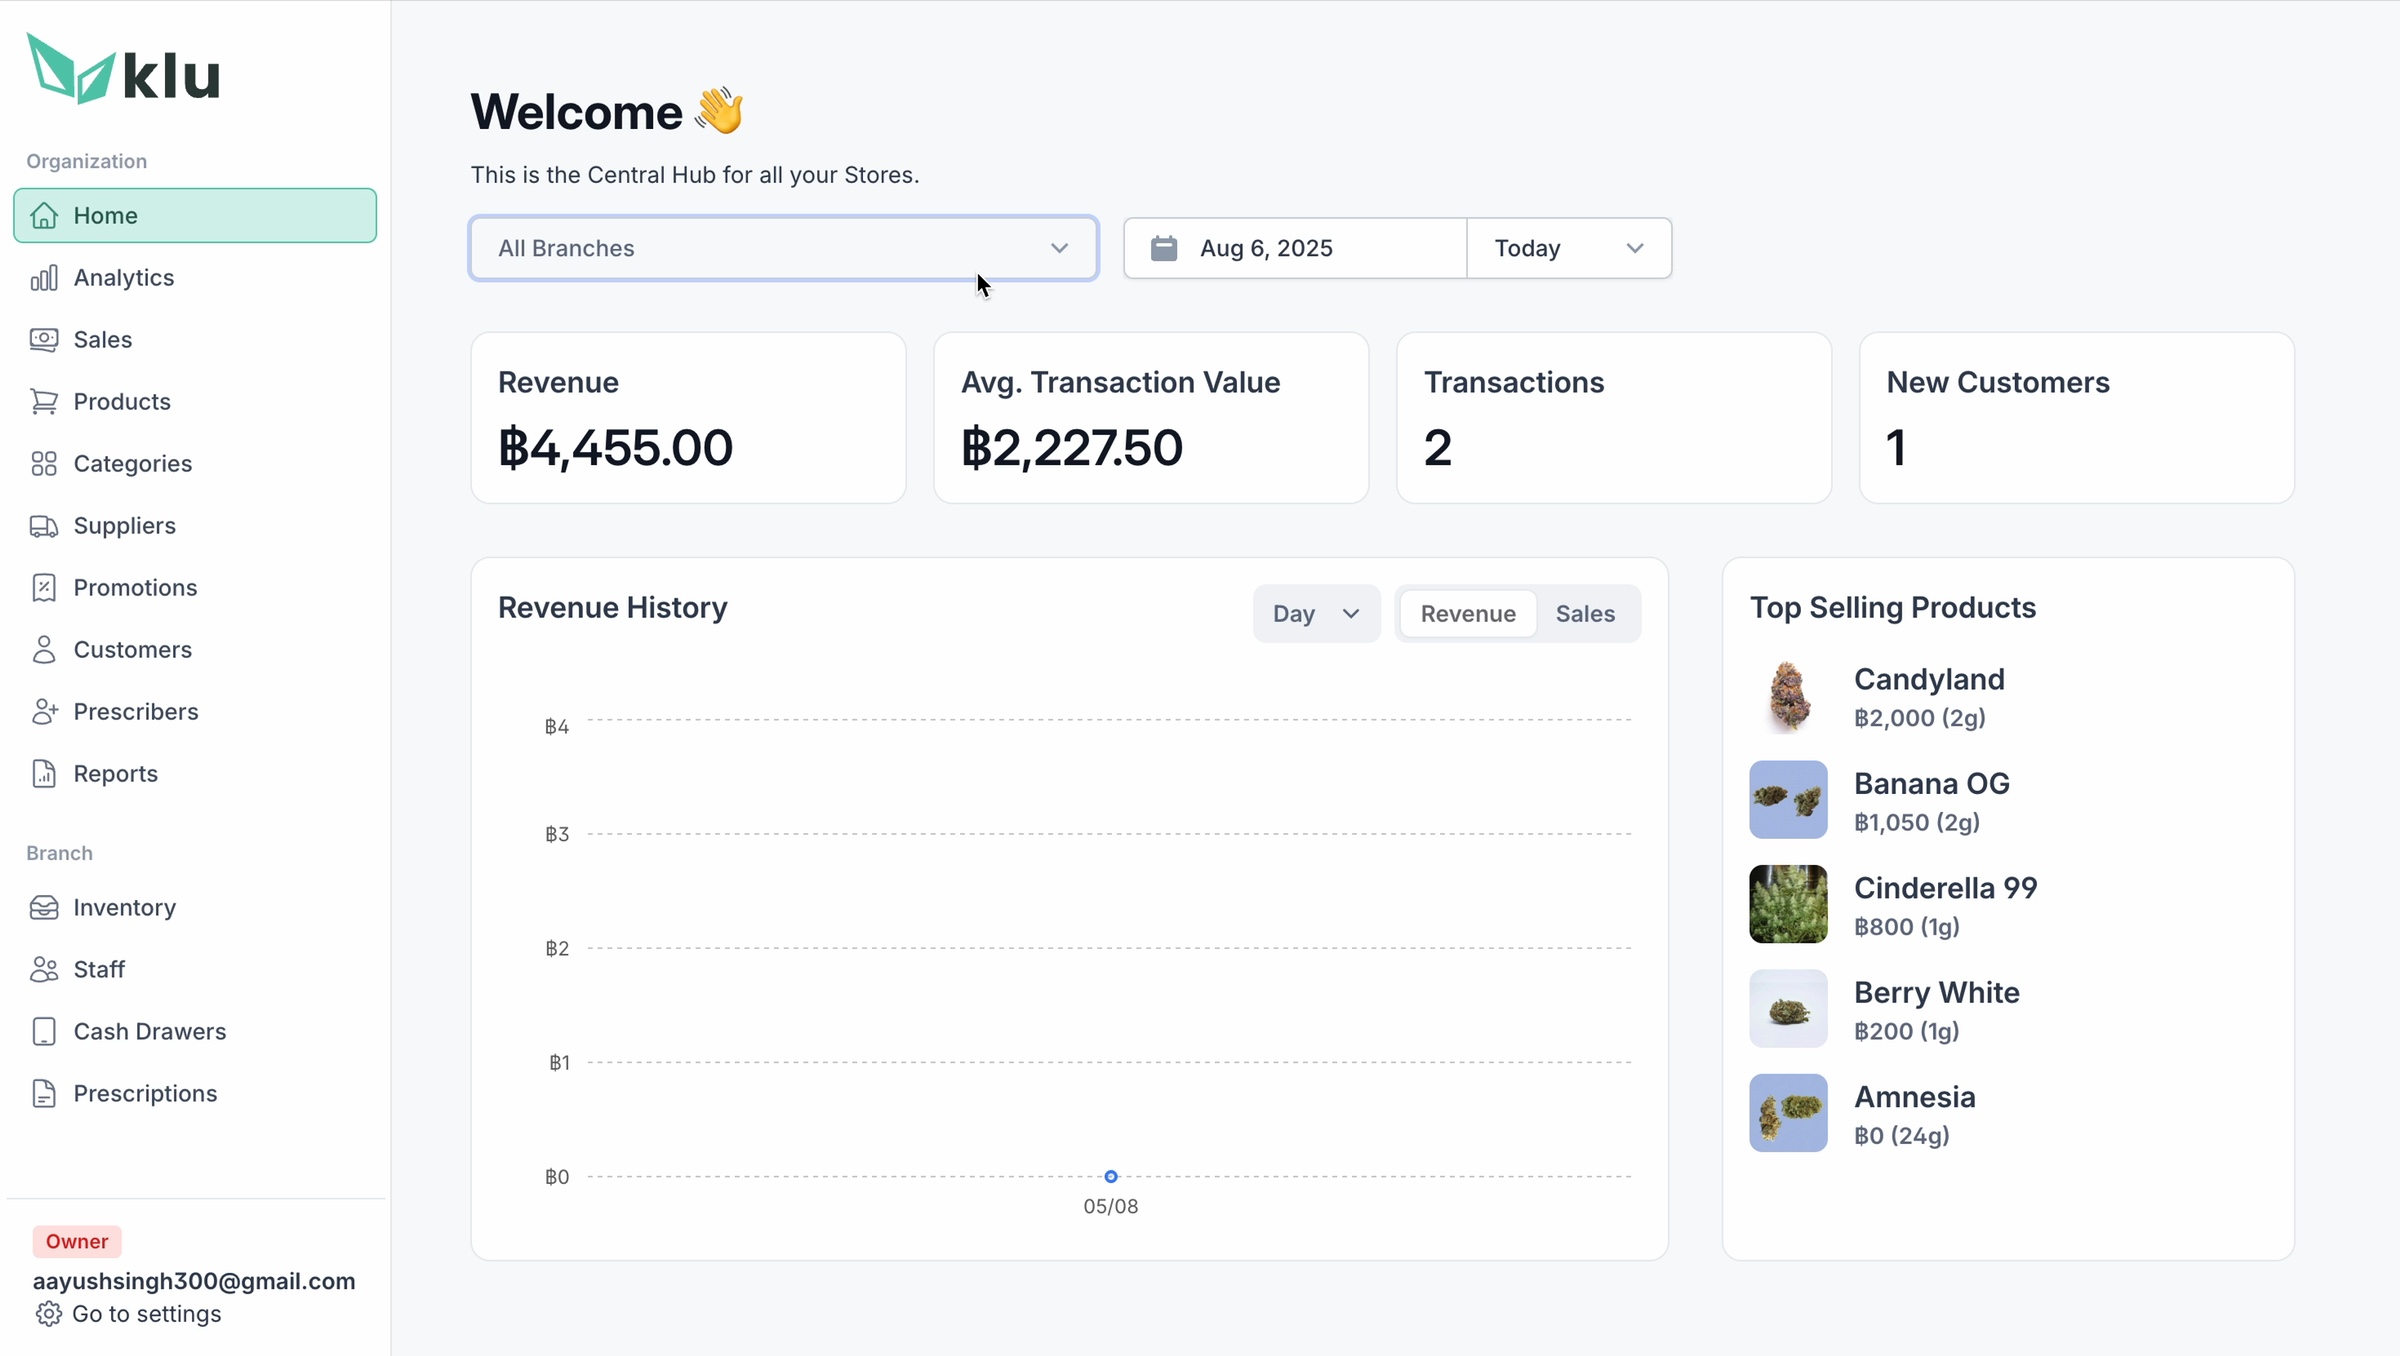2400x1356 pixels.
Task: Open the Prescriptions page
Action: 195,1093
